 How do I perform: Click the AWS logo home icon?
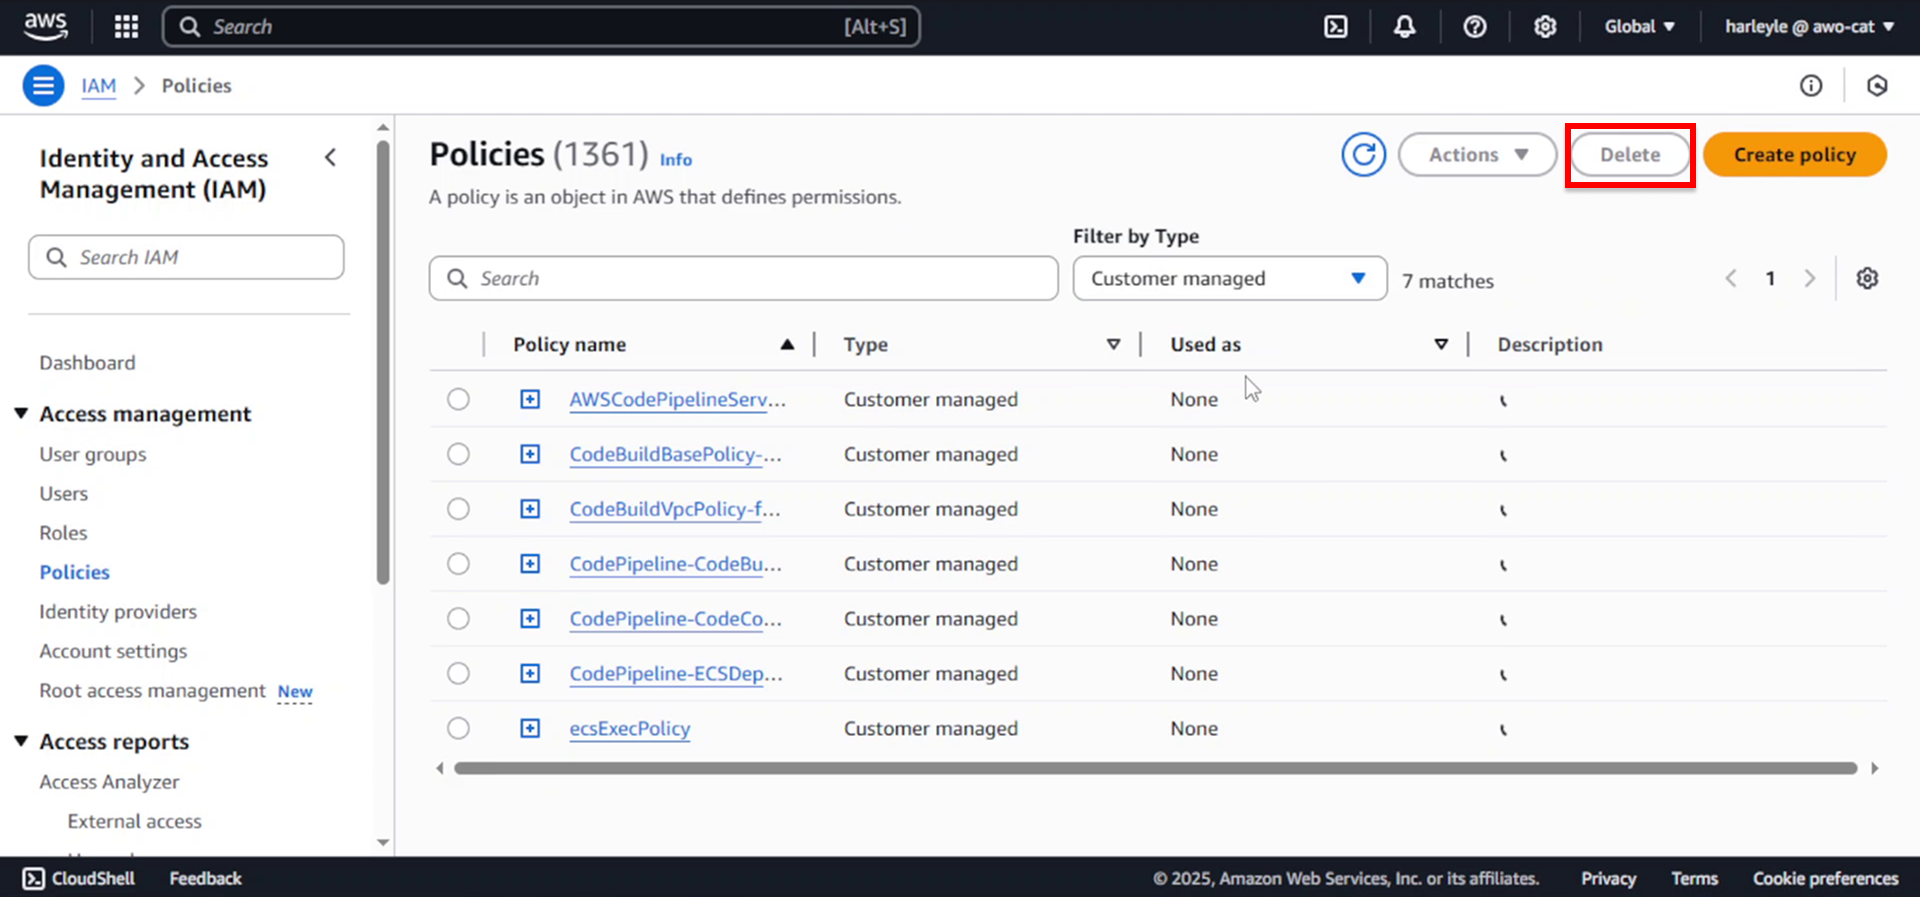tap(45, 27)
